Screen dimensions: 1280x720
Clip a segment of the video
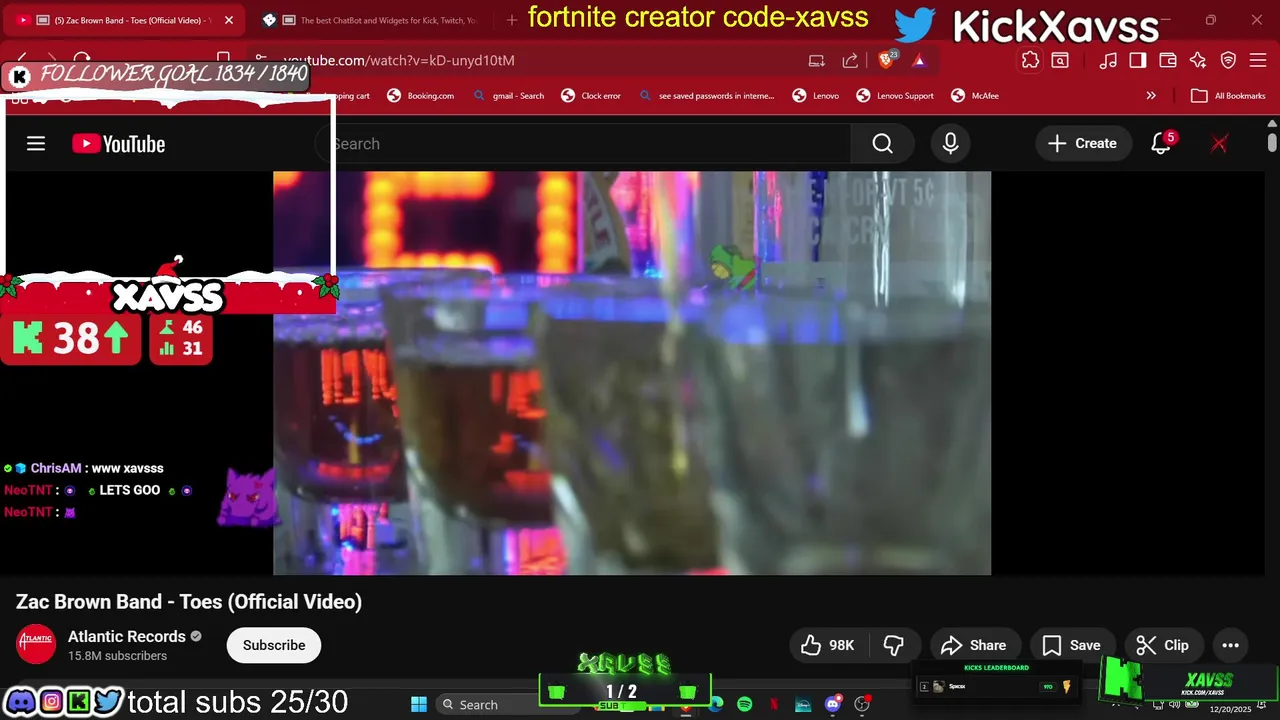coord(1163,645)
